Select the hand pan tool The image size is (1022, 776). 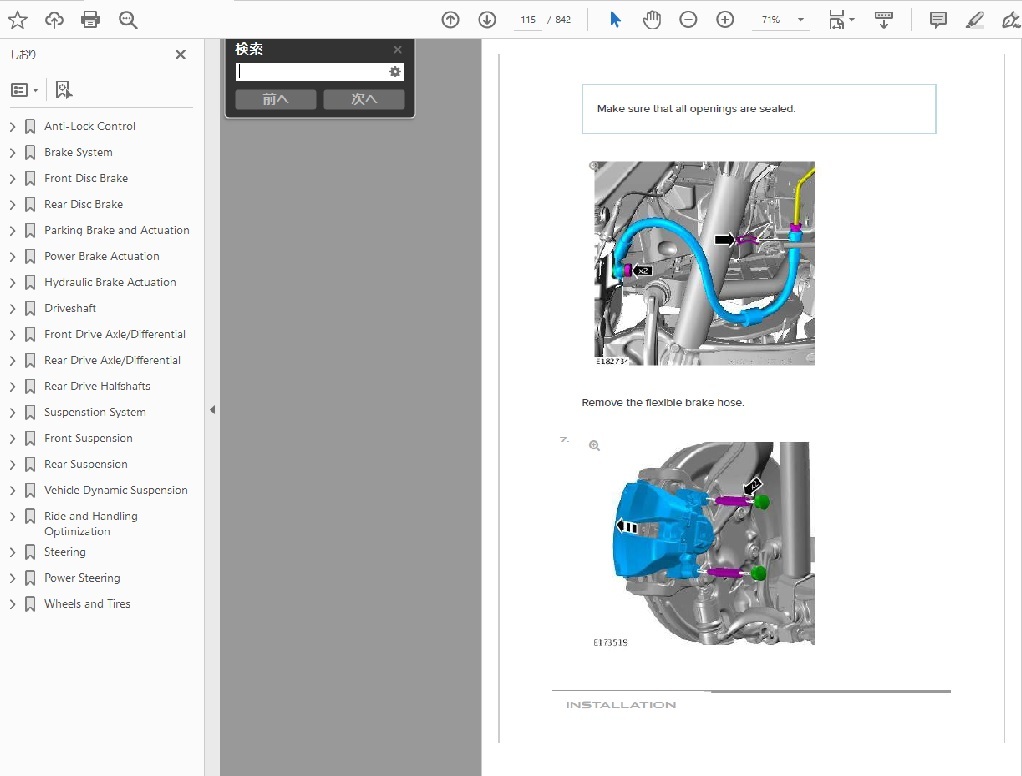point(651,20)
